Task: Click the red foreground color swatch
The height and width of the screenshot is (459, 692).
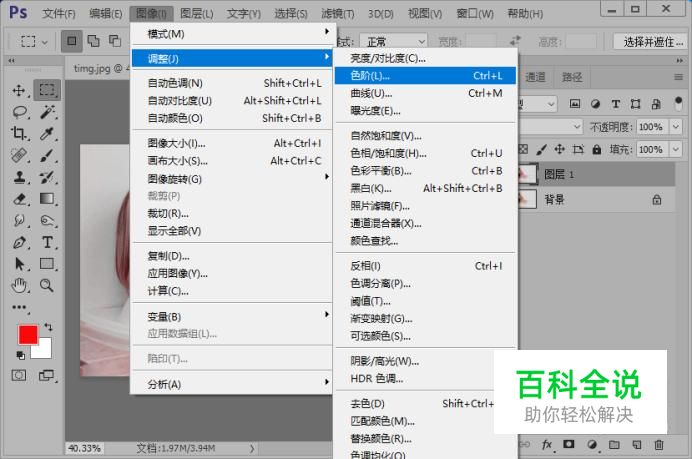Action: [28, 335]
